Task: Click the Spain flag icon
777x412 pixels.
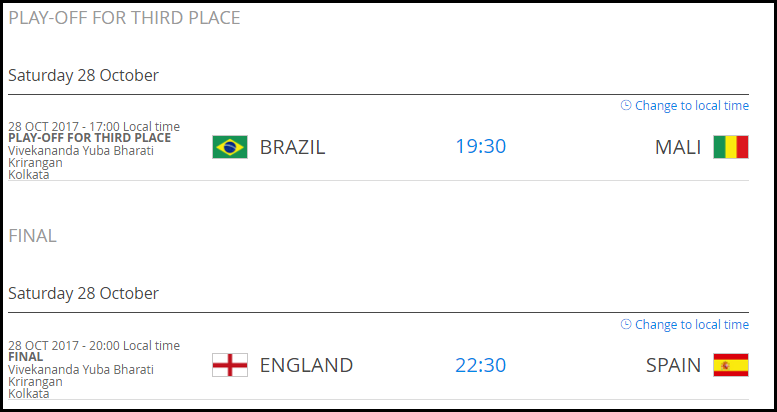Action: point(731,365)
